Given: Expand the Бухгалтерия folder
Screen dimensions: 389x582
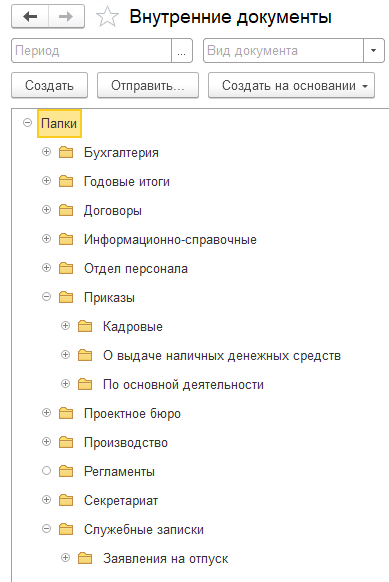Looking at the screenshot, I should coord(46,151).
